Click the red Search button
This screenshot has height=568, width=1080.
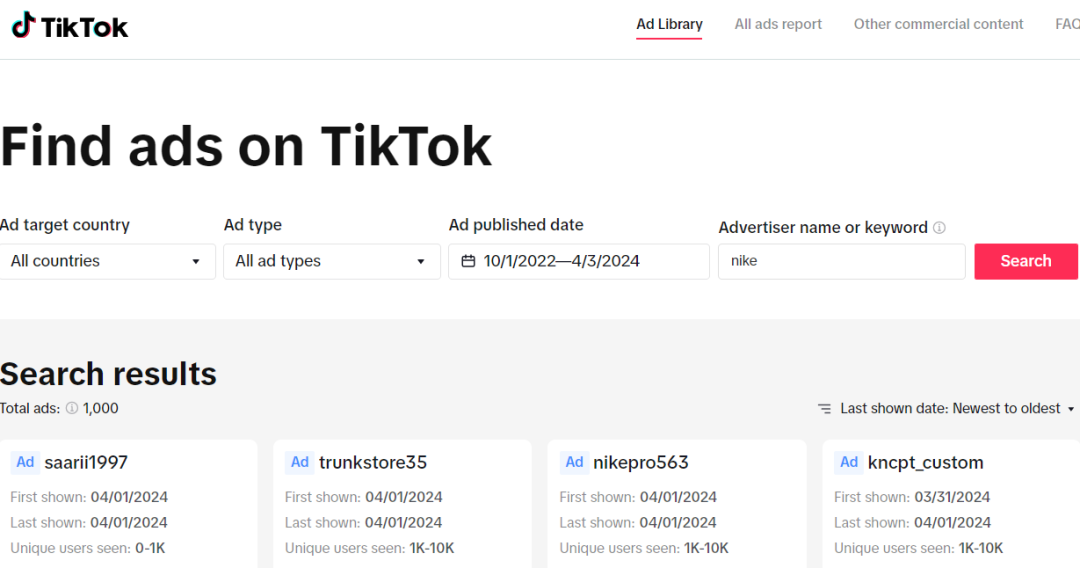1026,261
